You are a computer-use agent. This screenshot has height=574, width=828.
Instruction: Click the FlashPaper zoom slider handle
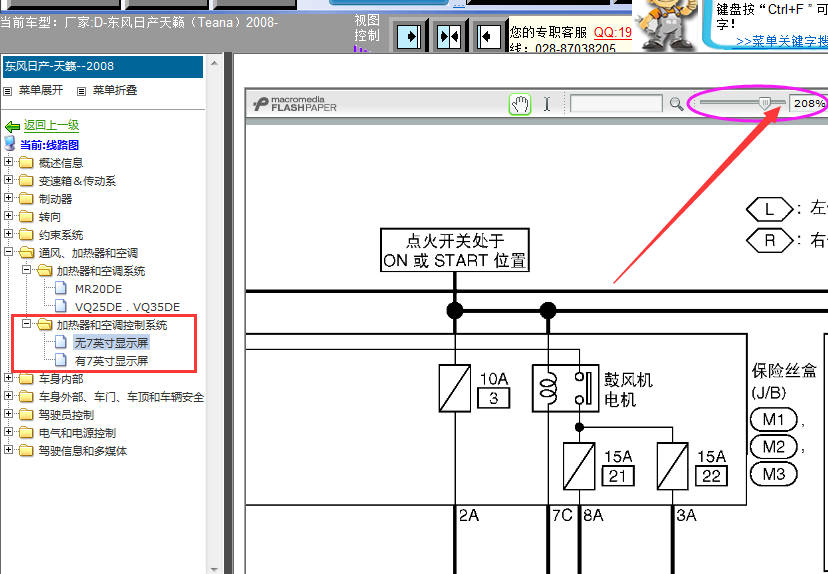point(764,103)
